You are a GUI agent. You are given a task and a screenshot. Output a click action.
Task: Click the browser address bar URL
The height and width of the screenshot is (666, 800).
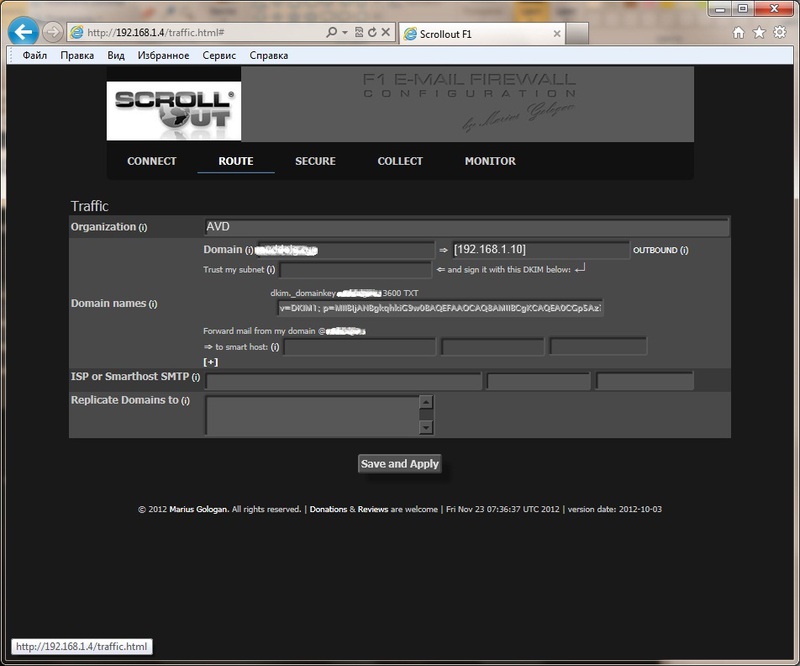point(156,33)
